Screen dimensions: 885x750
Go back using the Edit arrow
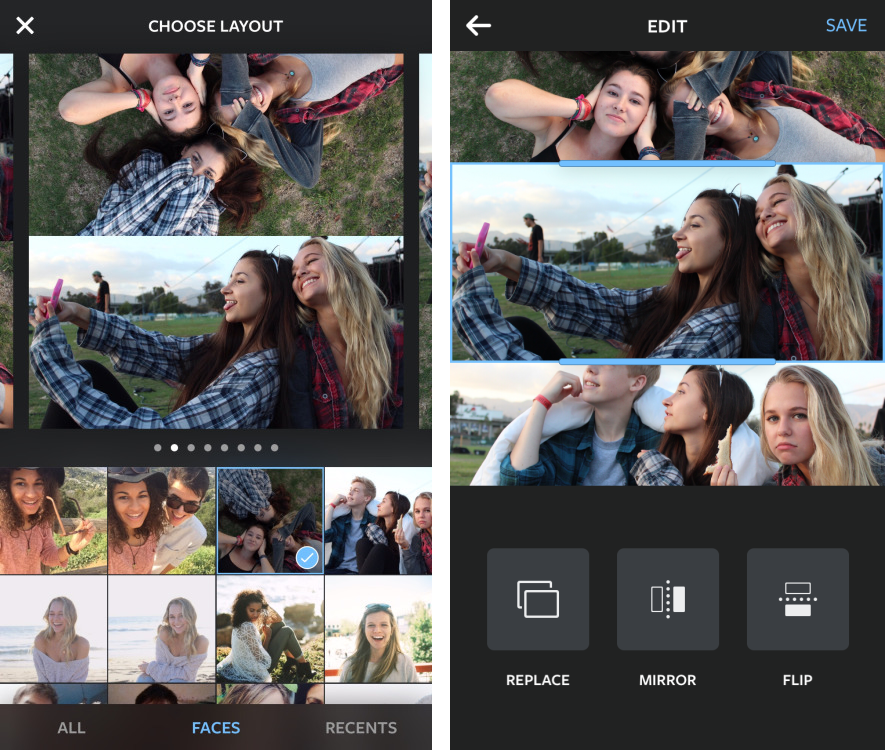(x=478, y=25)
